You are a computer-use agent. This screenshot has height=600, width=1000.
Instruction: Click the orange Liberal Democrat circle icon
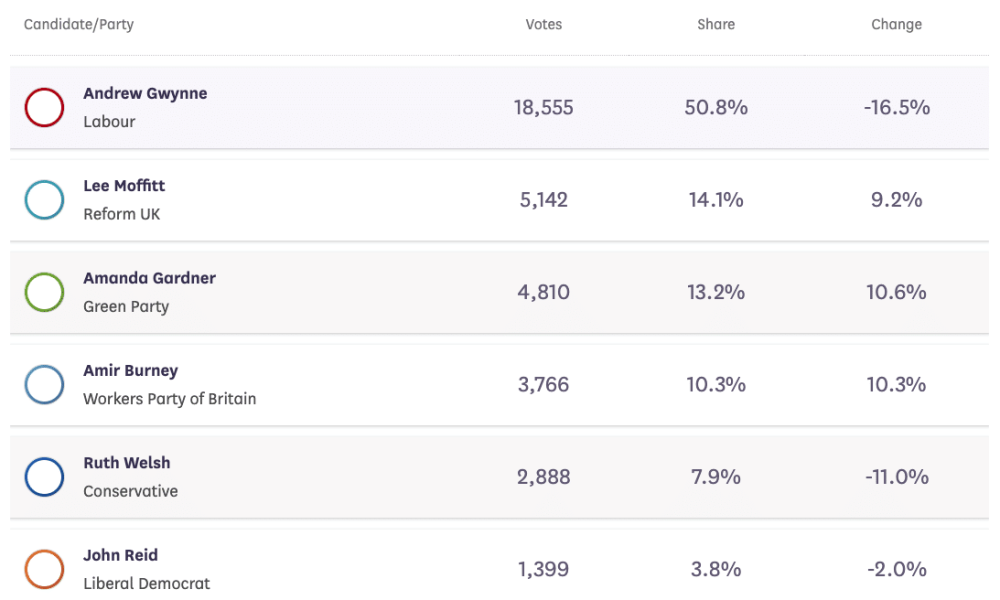click(x=44, y=569)
